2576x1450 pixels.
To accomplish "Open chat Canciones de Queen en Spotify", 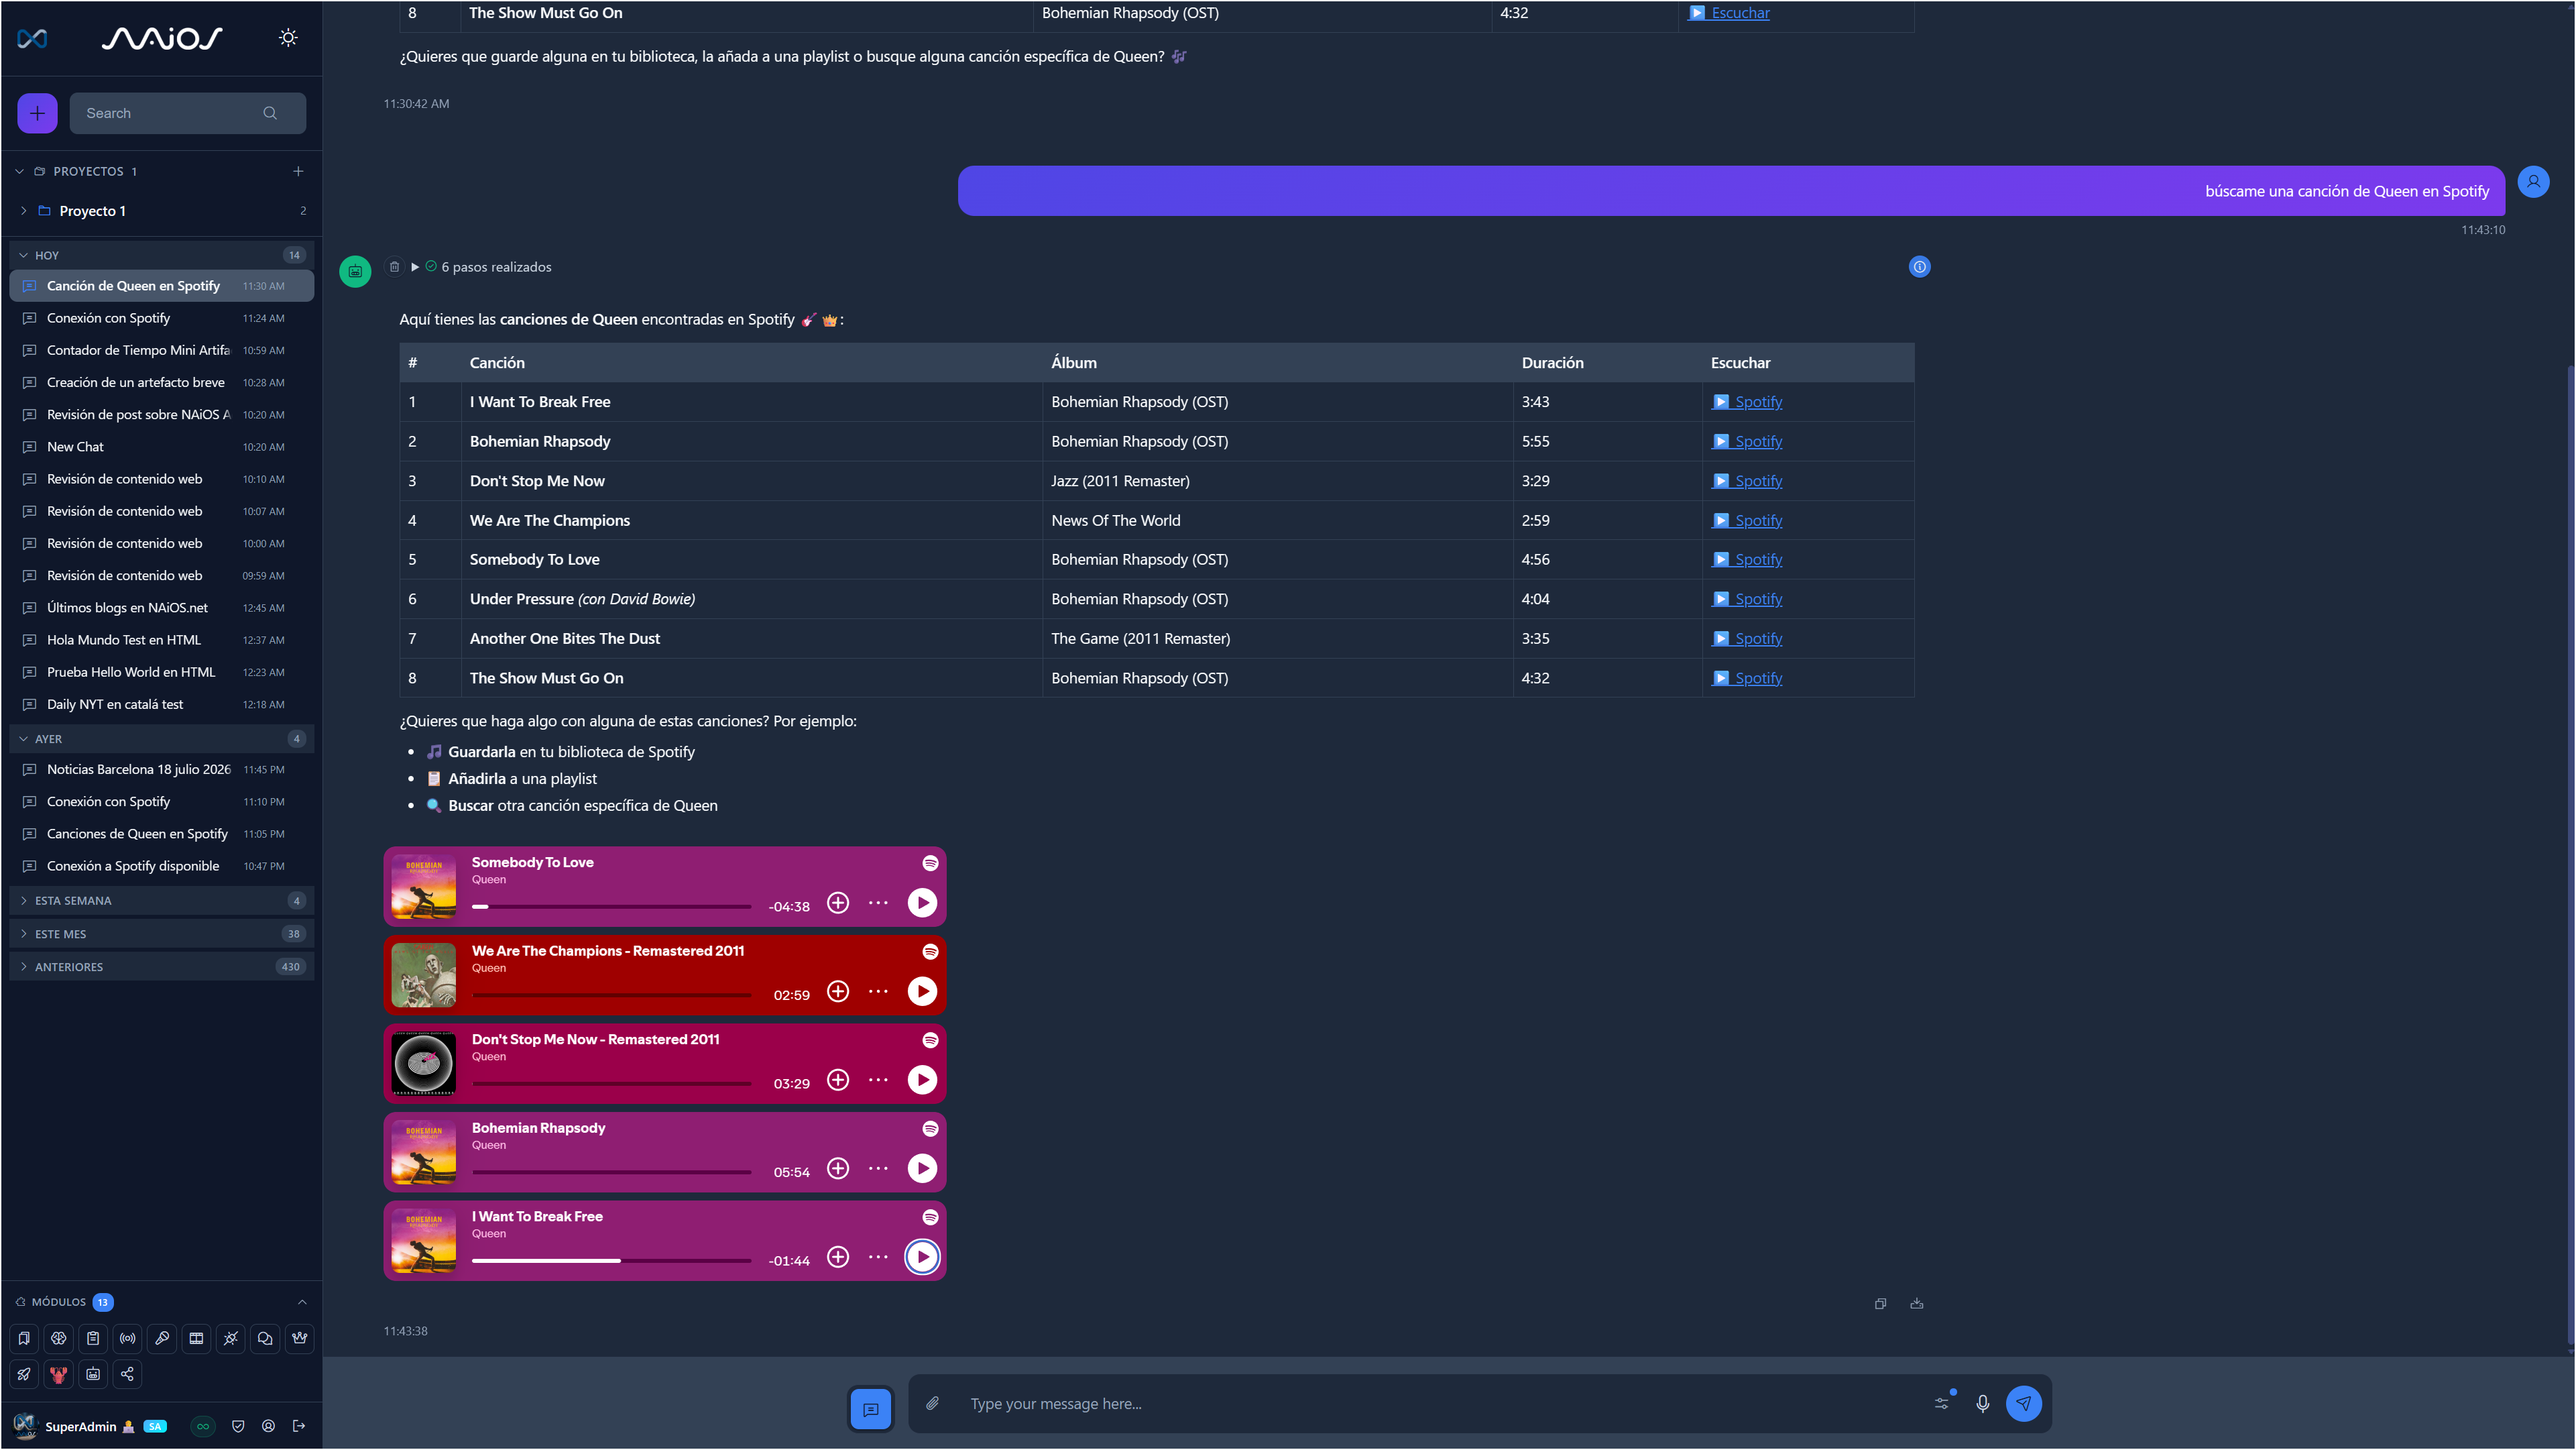I will pyautogui.click(x=161, y=834).
